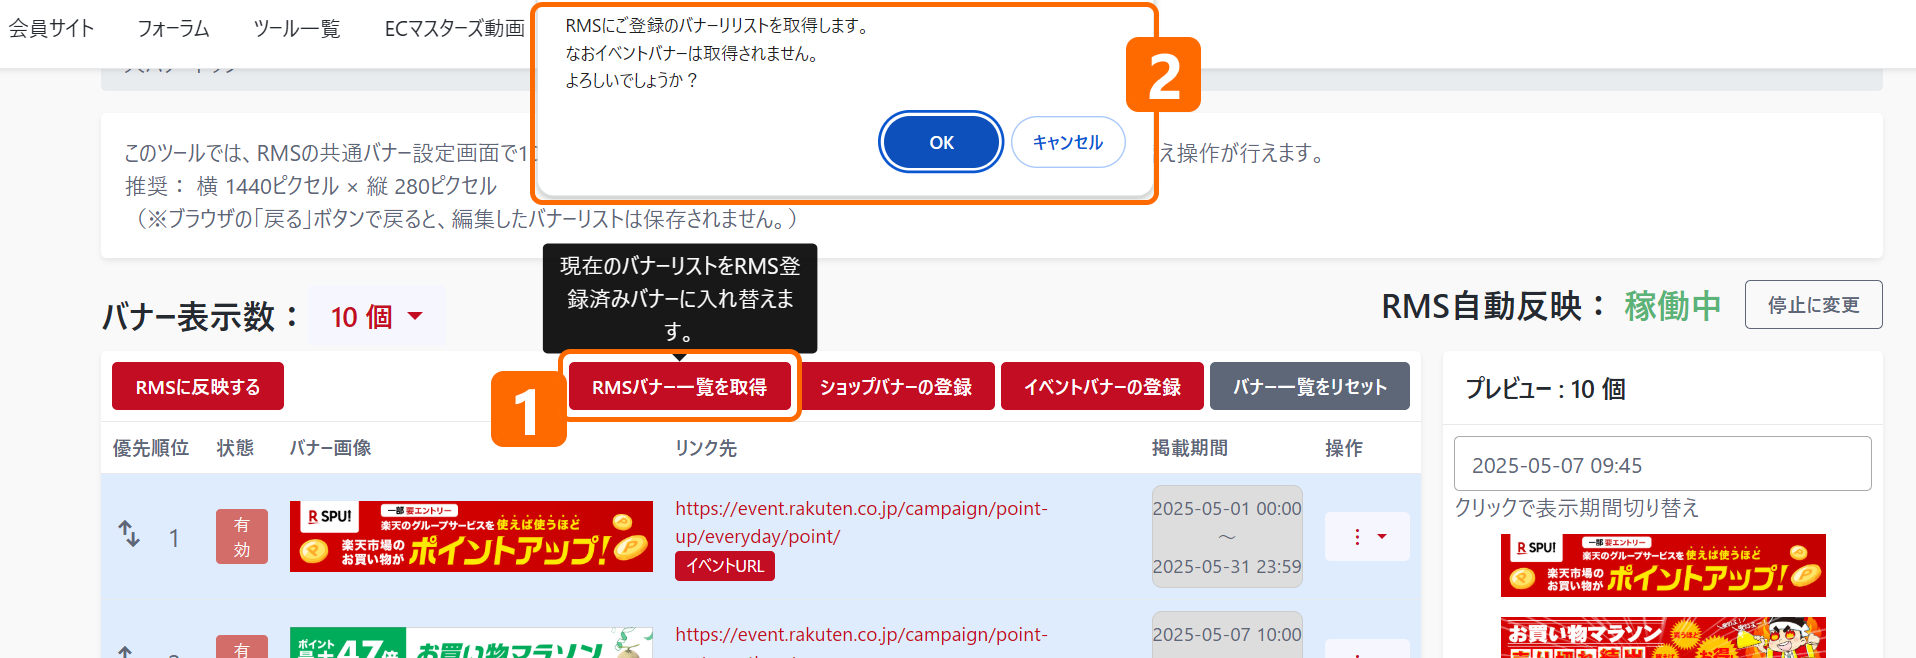Confirm the dialog with OK
This screenshot has width=1916, height=658.
point(941,142)
